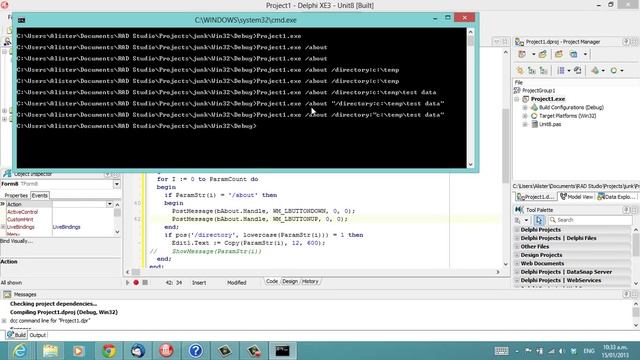Click the orange sync gear icon in Project Manager
This screenshot has height=360, width=640.
pos(520,71)
